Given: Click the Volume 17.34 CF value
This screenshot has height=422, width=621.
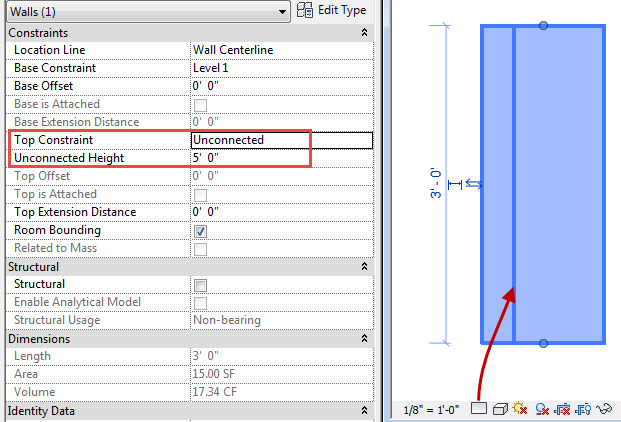Looking at the screenshot, I should 282,392.
